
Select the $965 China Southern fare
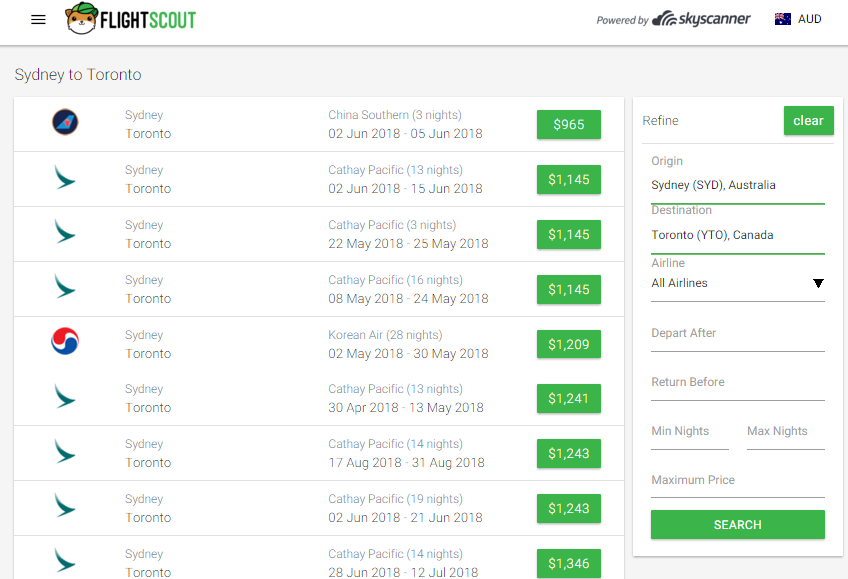tap(568, 124)
